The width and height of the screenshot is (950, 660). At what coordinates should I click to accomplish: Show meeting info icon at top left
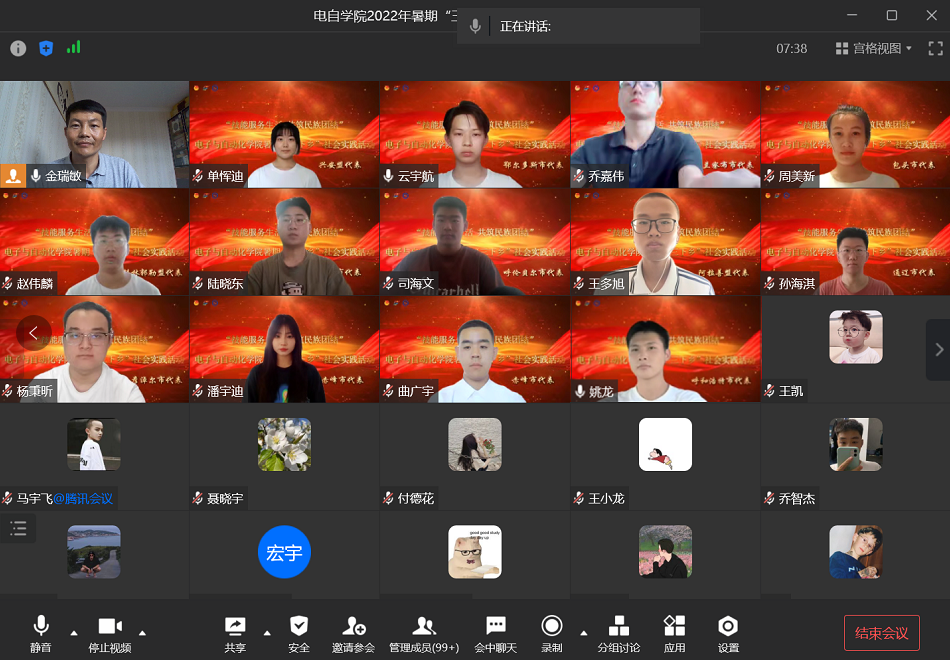click(18, 48)
